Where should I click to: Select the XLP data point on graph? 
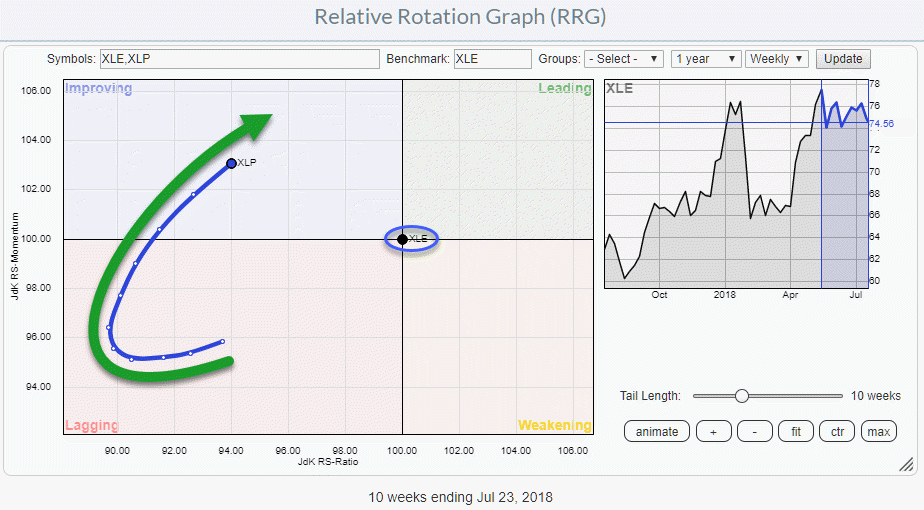(x=231, y=163)
